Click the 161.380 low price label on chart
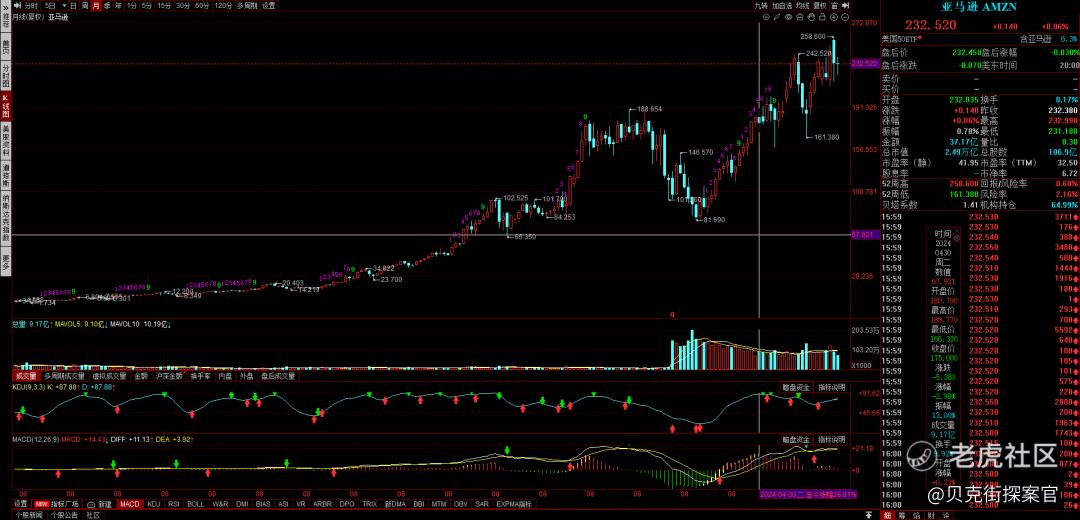 tap(827, 137)
